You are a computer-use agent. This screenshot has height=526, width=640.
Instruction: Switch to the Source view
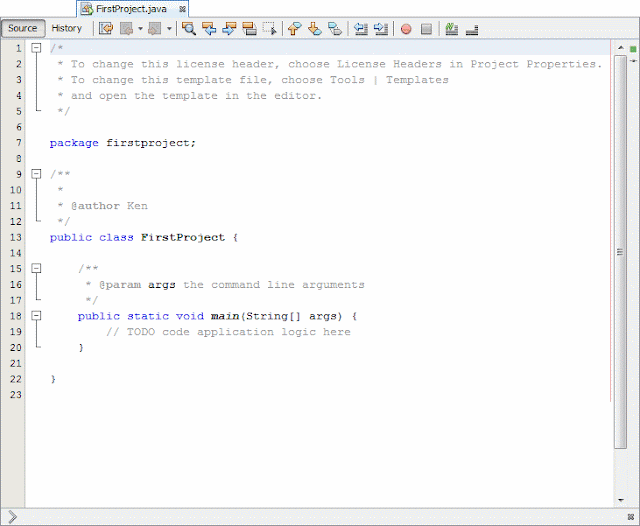[x=23, y=29]
